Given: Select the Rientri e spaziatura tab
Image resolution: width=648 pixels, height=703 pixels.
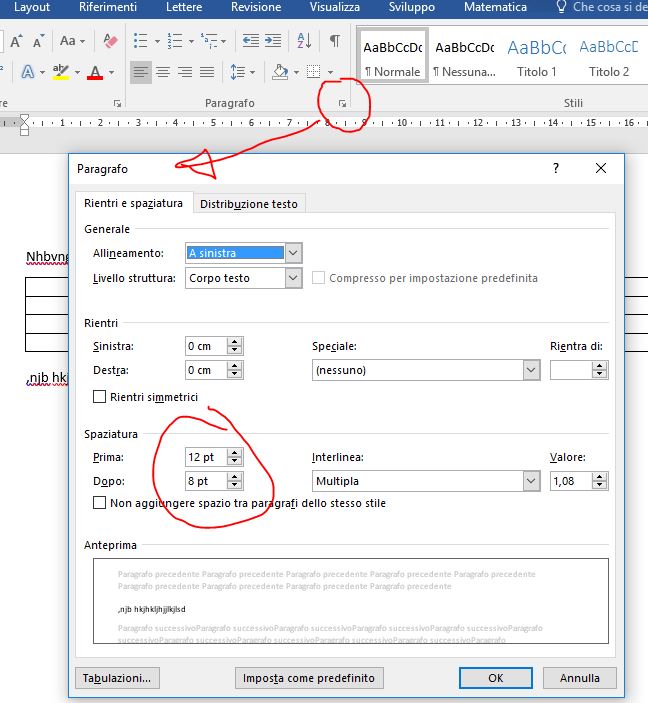Looking at the screenshot, I should [x=133, y=203].
